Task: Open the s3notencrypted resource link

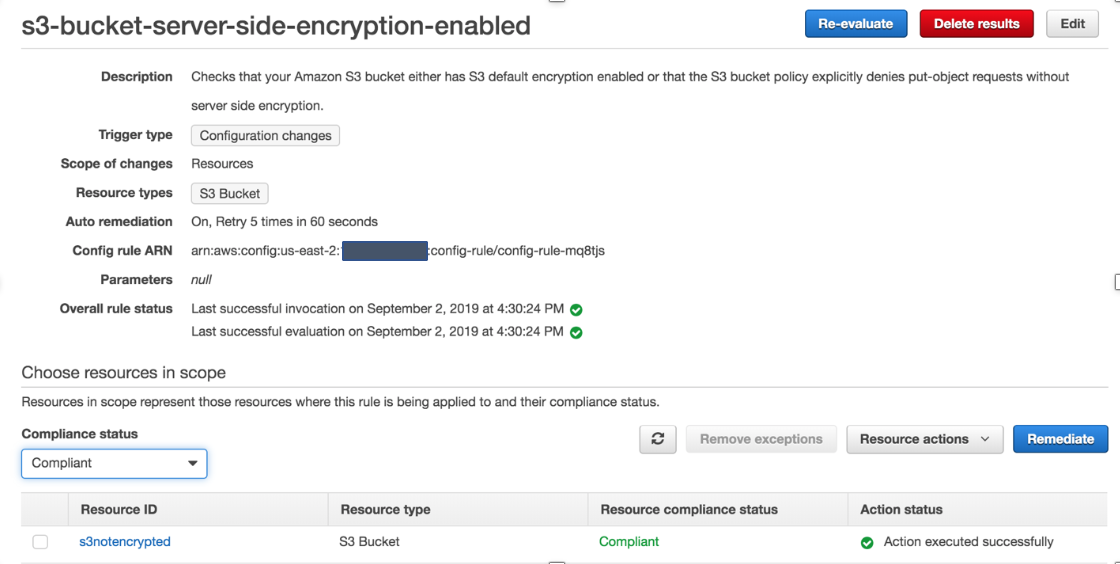Action: pos(125,542)
